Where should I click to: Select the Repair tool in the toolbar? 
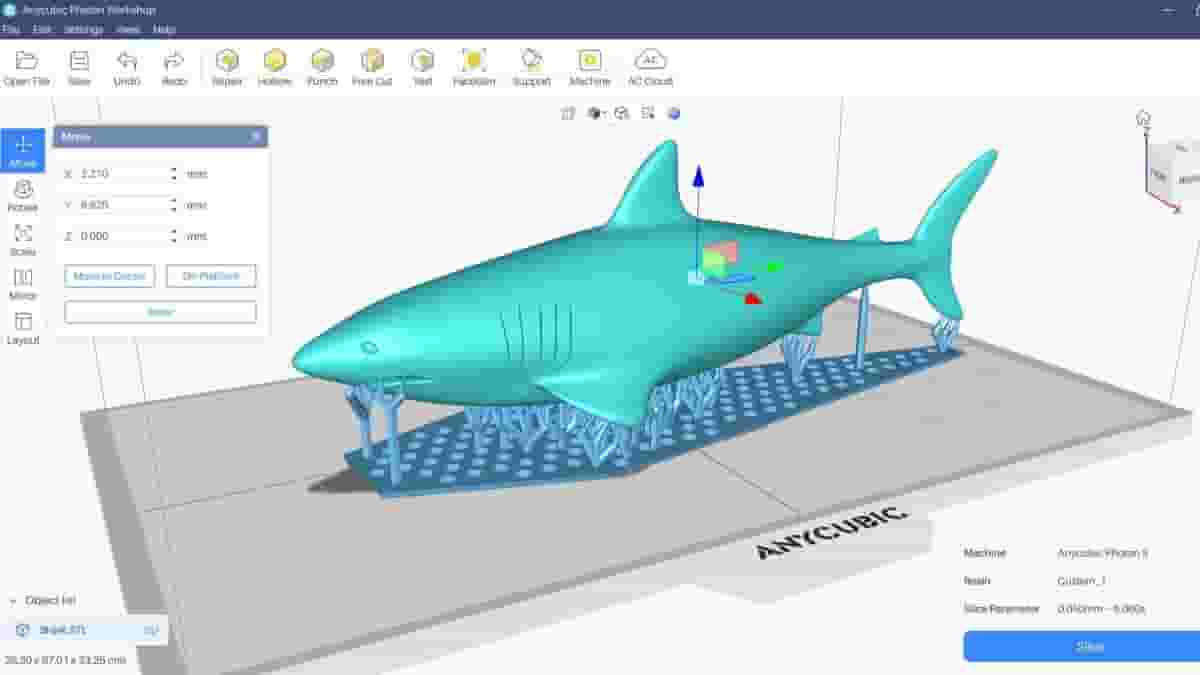[x=226, y=66]
